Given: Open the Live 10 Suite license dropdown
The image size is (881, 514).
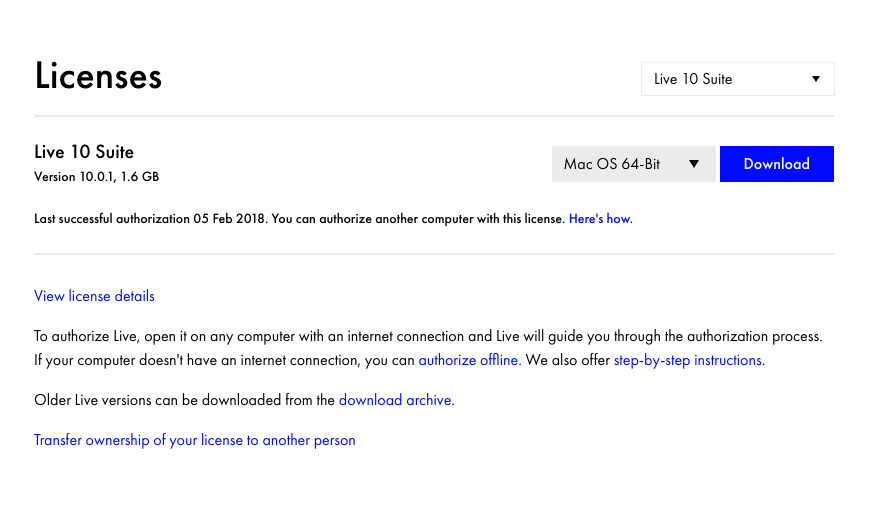Looking at the screenshot, I should tap(737, 79).
